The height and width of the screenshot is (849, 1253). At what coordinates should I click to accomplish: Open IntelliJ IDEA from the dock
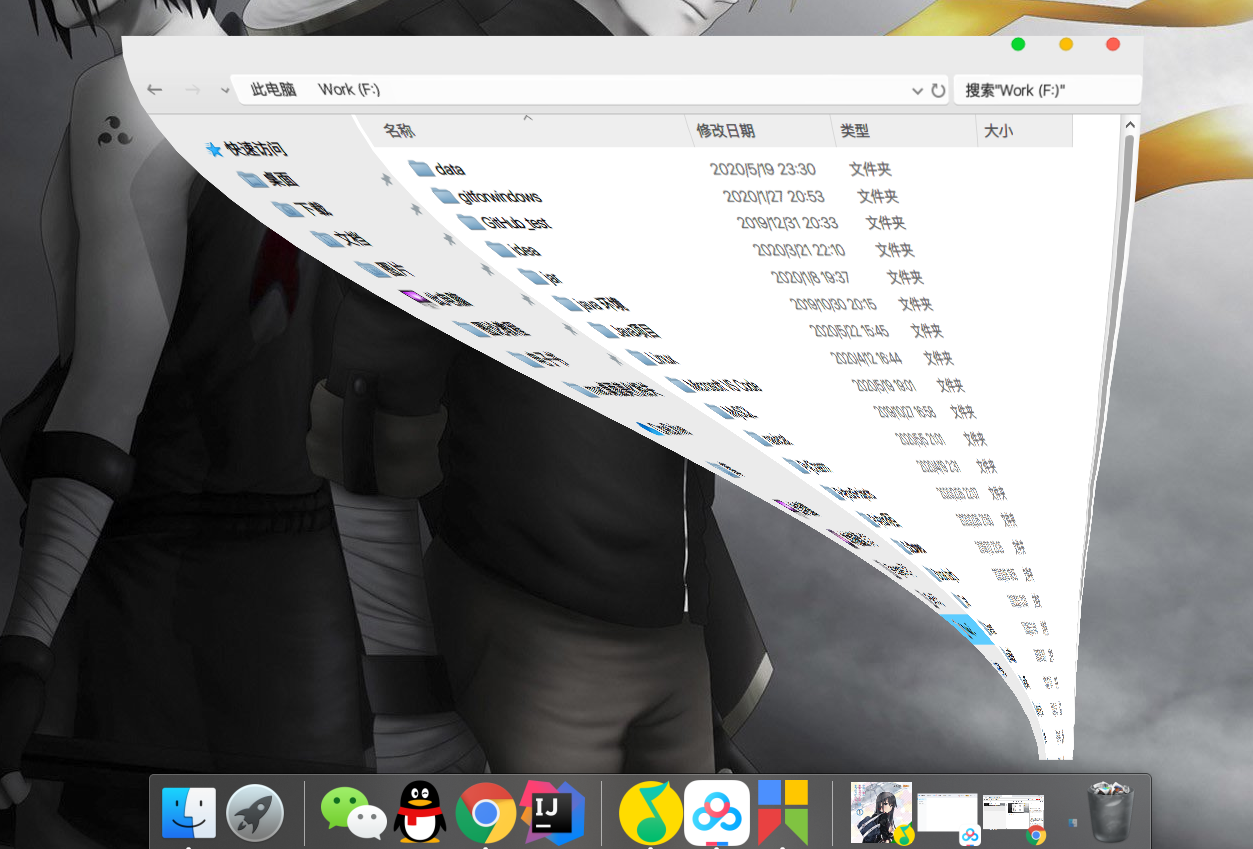pyautogui.click(x=552, y=812)
